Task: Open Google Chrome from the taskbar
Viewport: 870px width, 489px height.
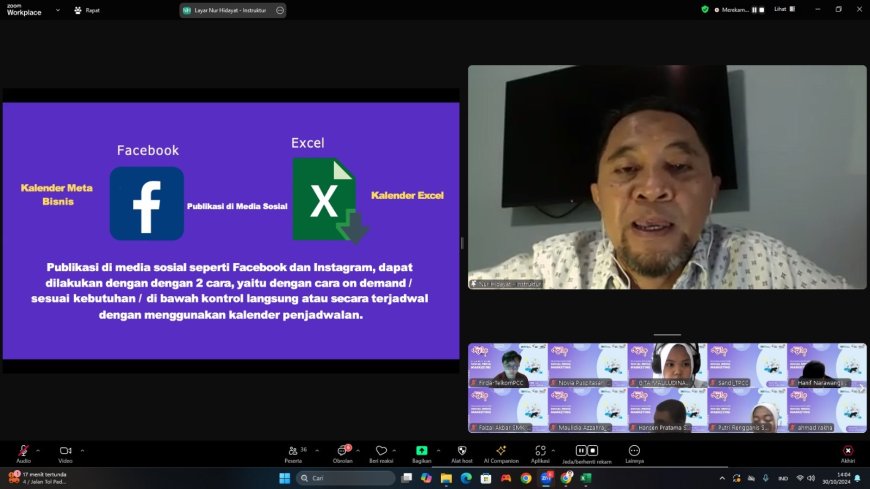Action: coord(525,478)
